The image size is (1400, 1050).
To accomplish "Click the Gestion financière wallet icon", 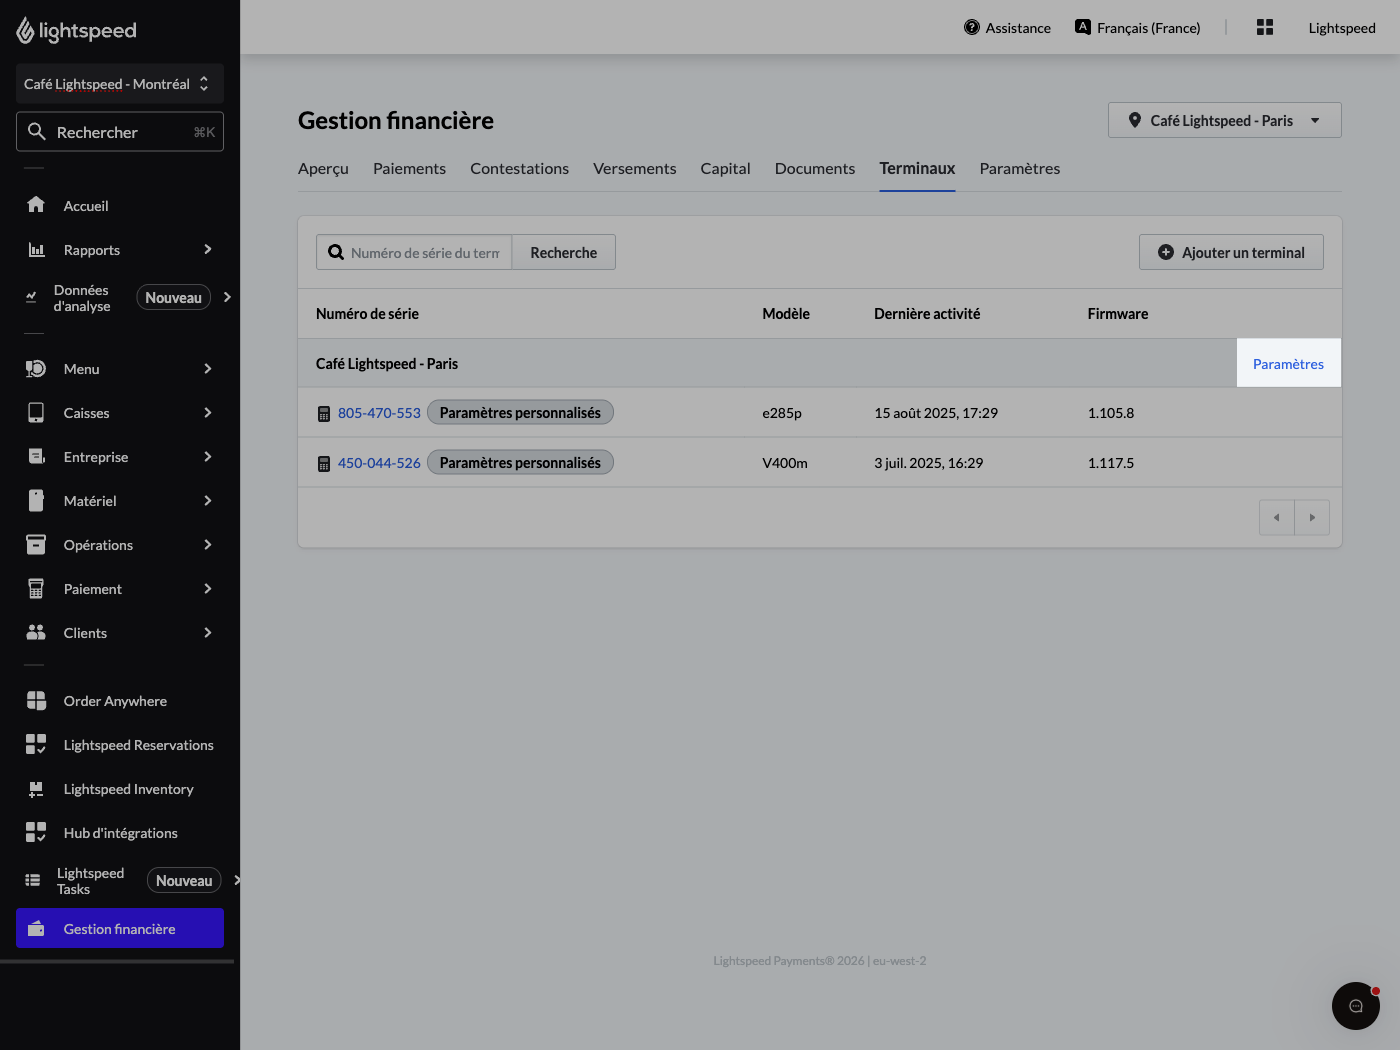I will (x=36, y=929).
